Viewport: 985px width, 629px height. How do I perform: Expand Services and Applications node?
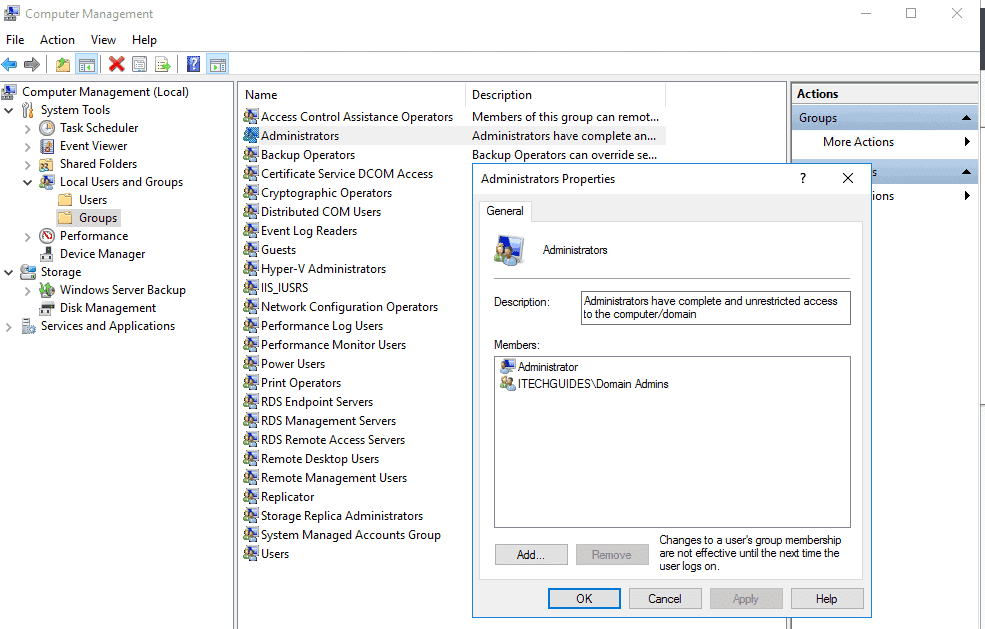point(8,325)
